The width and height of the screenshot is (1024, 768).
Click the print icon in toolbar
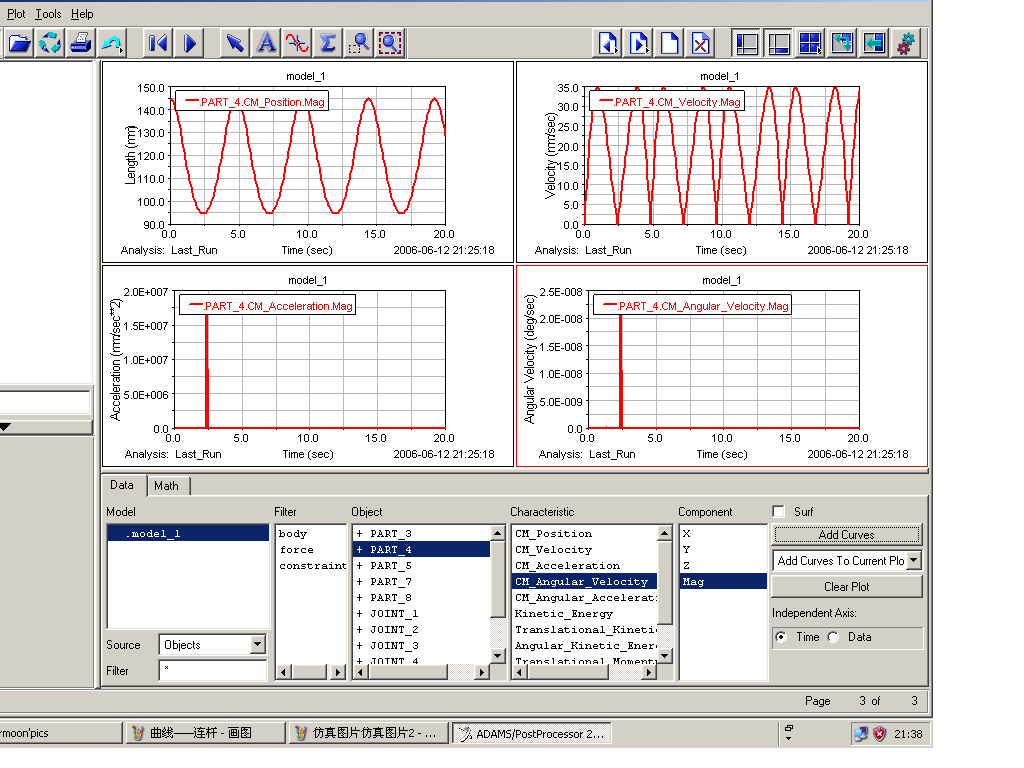click(x=80, y=43)
